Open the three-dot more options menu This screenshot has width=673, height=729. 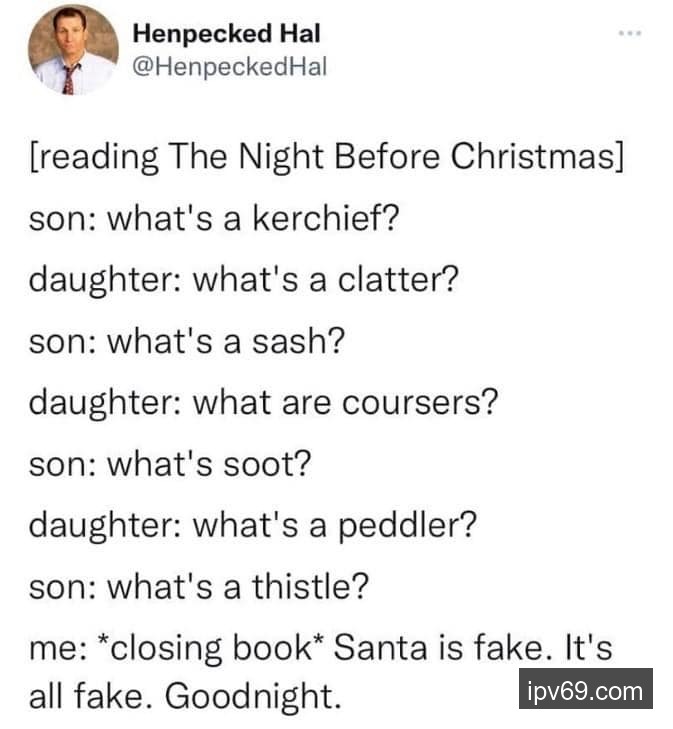click(628, 34)
